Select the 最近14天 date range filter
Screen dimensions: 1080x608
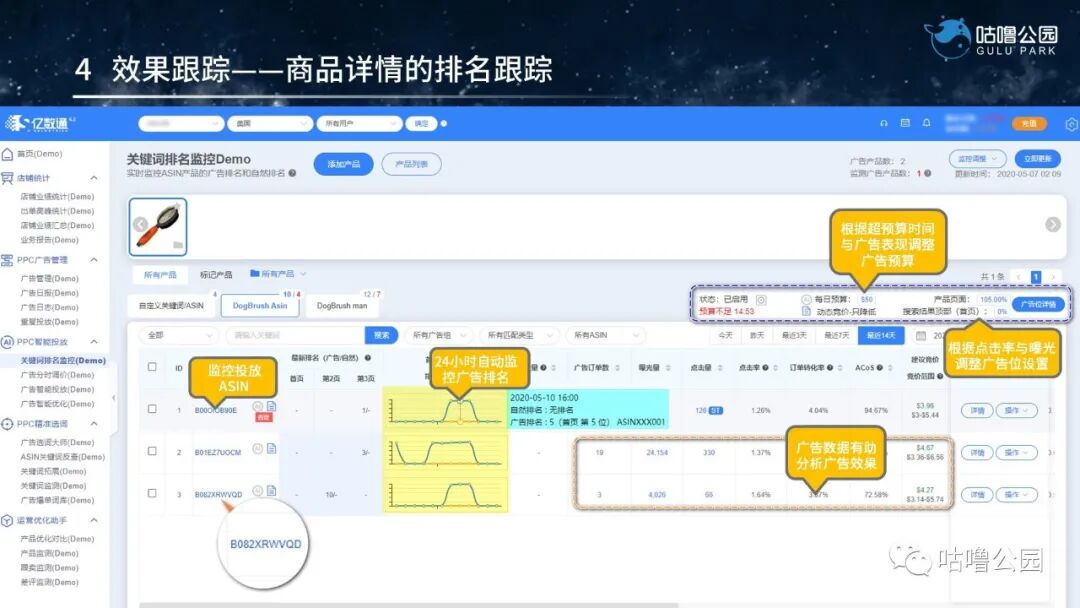(x=880, y=335)
